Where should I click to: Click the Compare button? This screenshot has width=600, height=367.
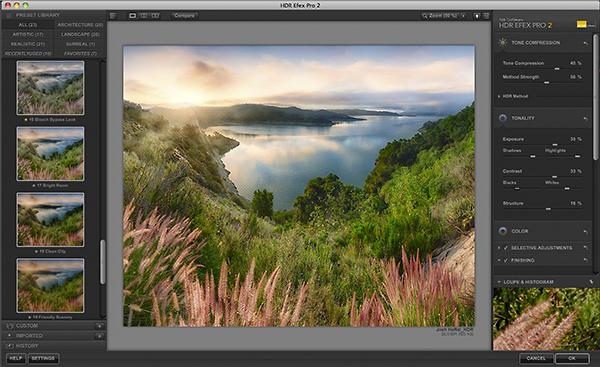pyautogui.click(x=184, y=16)
